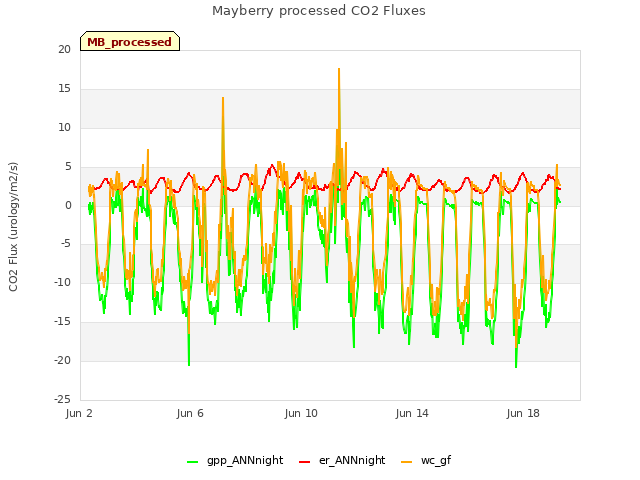Image resolution: width=640 pixels, height=480 pixels.
Task: Click the chart title Mayberry processed CO2 Fluxes
Action: (319, 11)
